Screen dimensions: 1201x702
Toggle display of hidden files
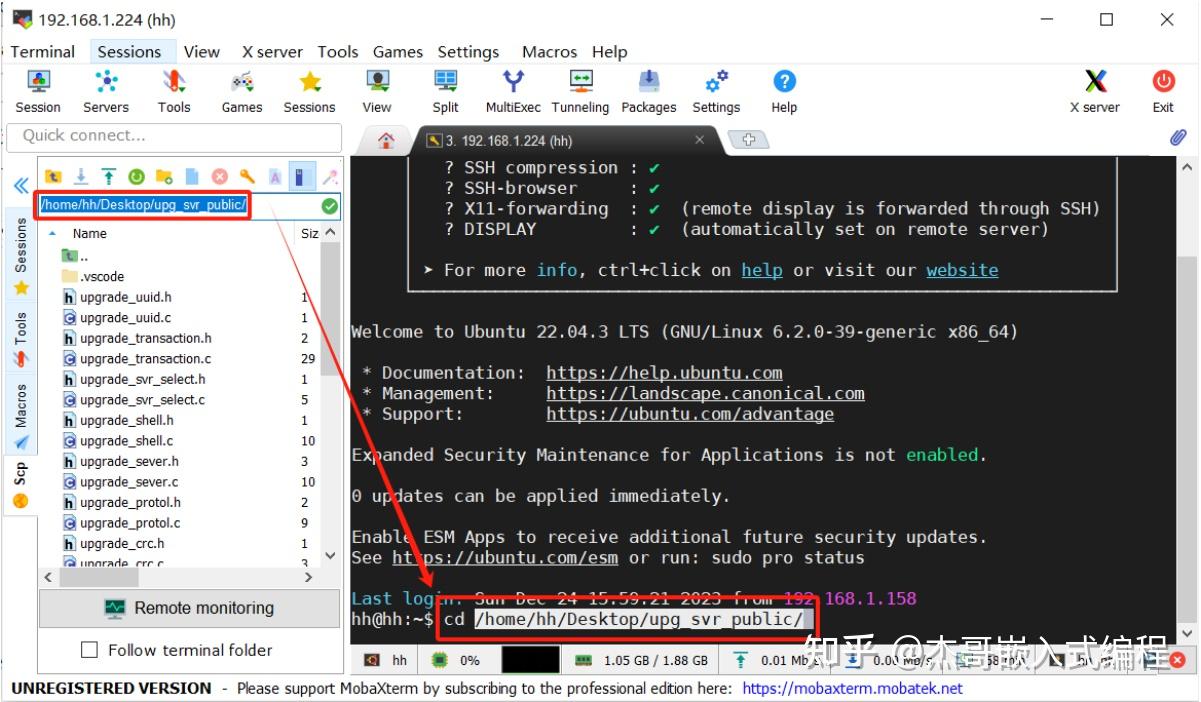click(302, 177)
